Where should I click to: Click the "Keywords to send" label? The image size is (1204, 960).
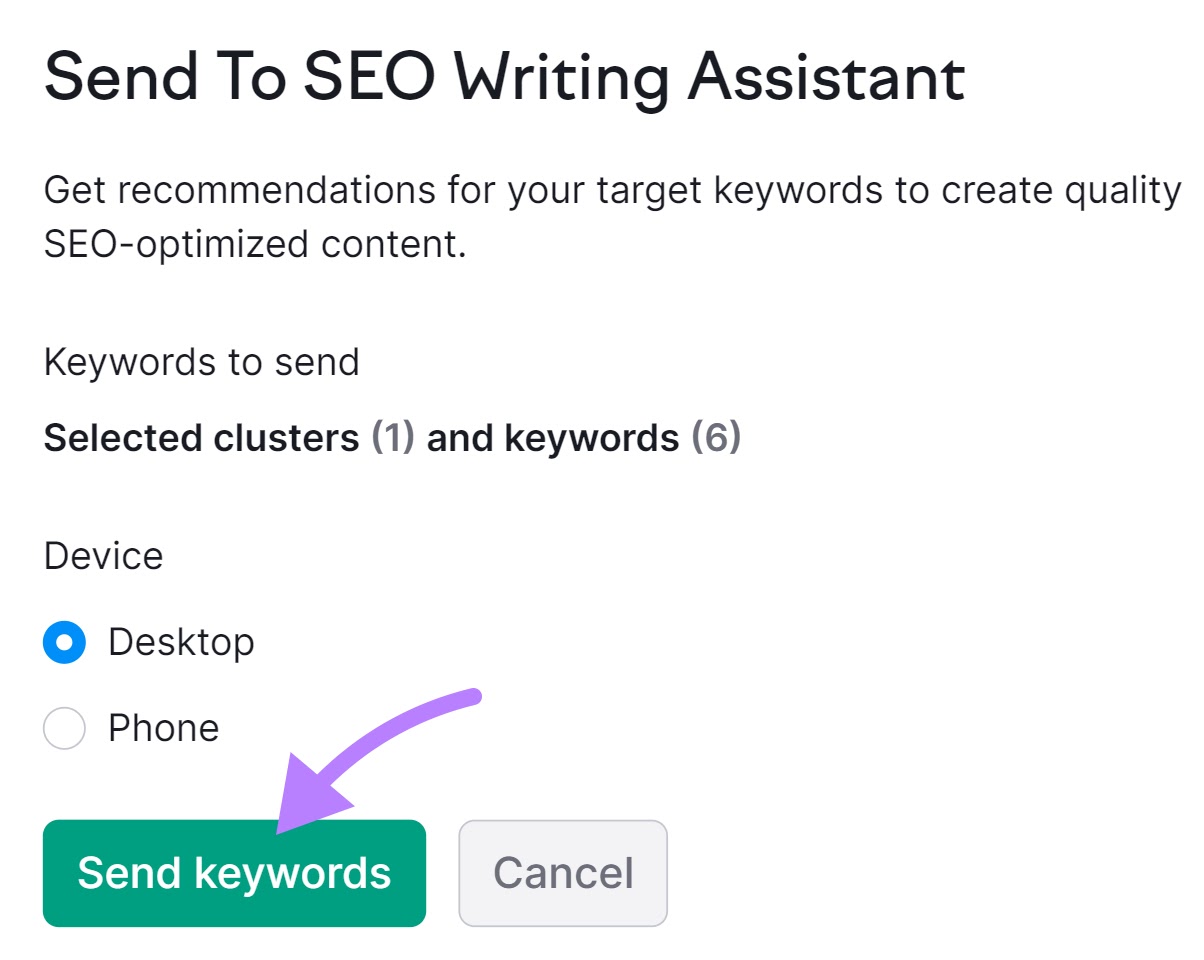[201, 362]
